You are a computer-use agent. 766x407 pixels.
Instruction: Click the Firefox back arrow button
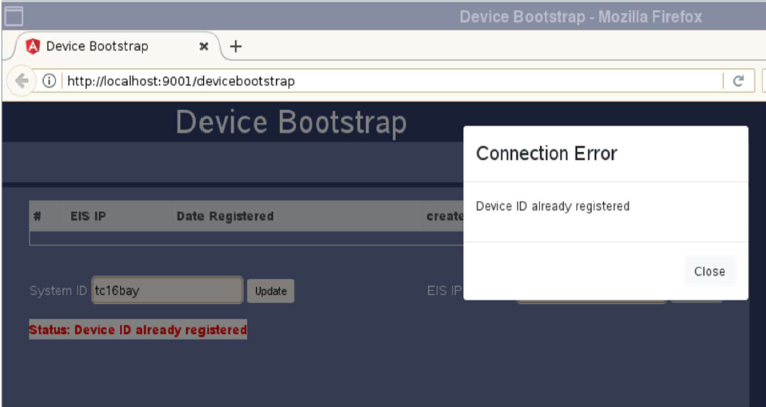click(22, 81)
